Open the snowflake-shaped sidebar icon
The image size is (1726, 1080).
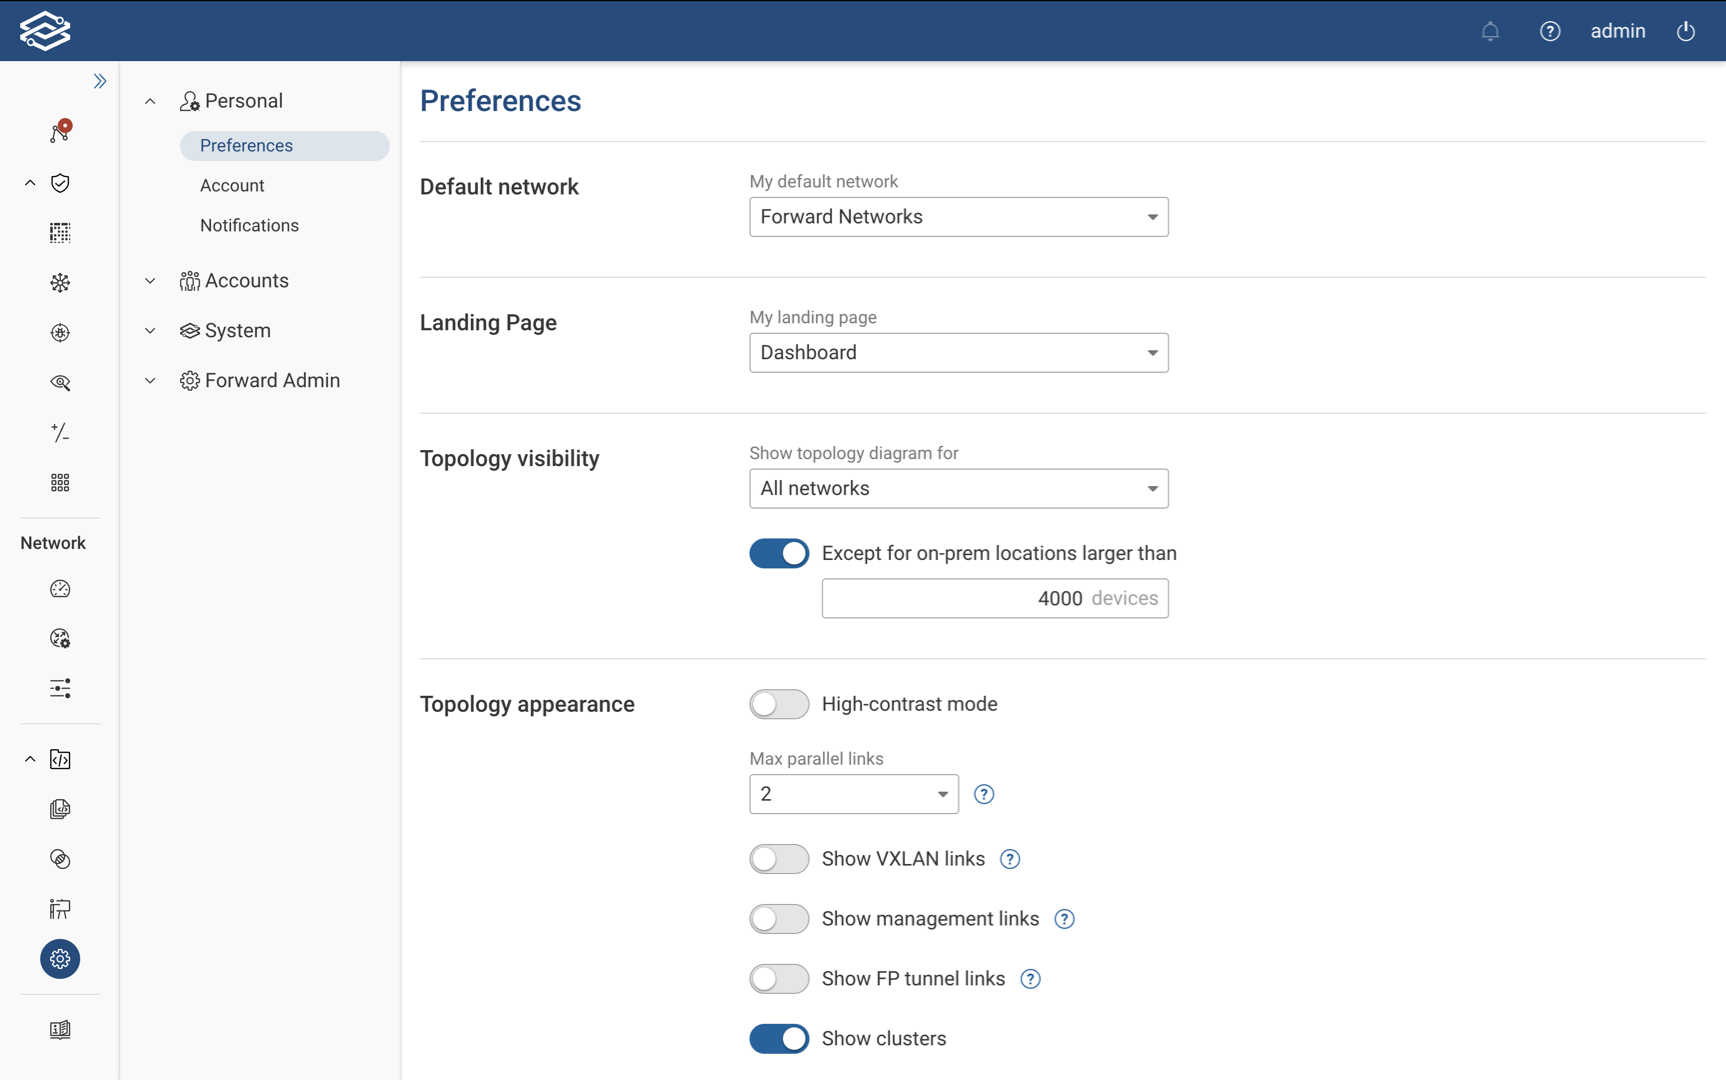pyautogui.click(x=60, y=283)
